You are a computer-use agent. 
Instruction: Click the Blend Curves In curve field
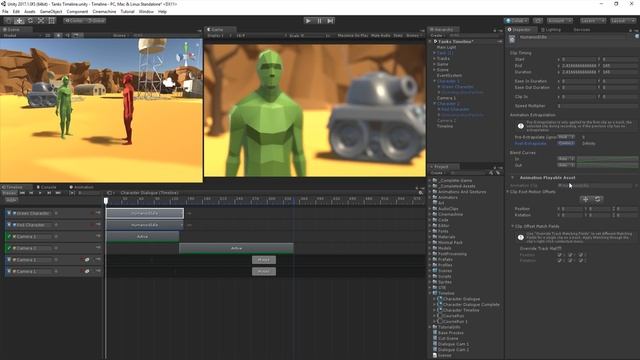pyautogui.click(x=607, y=158)
